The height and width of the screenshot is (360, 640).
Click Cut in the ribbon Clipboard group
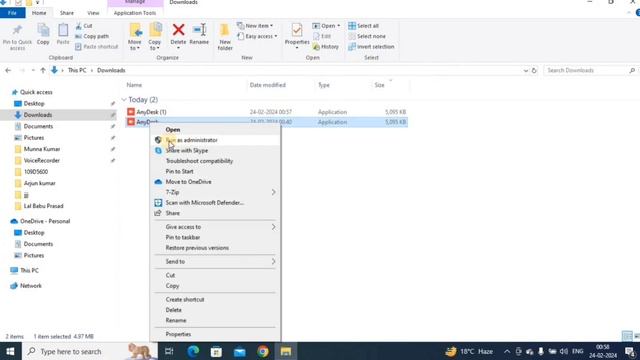tap(84, 26)
